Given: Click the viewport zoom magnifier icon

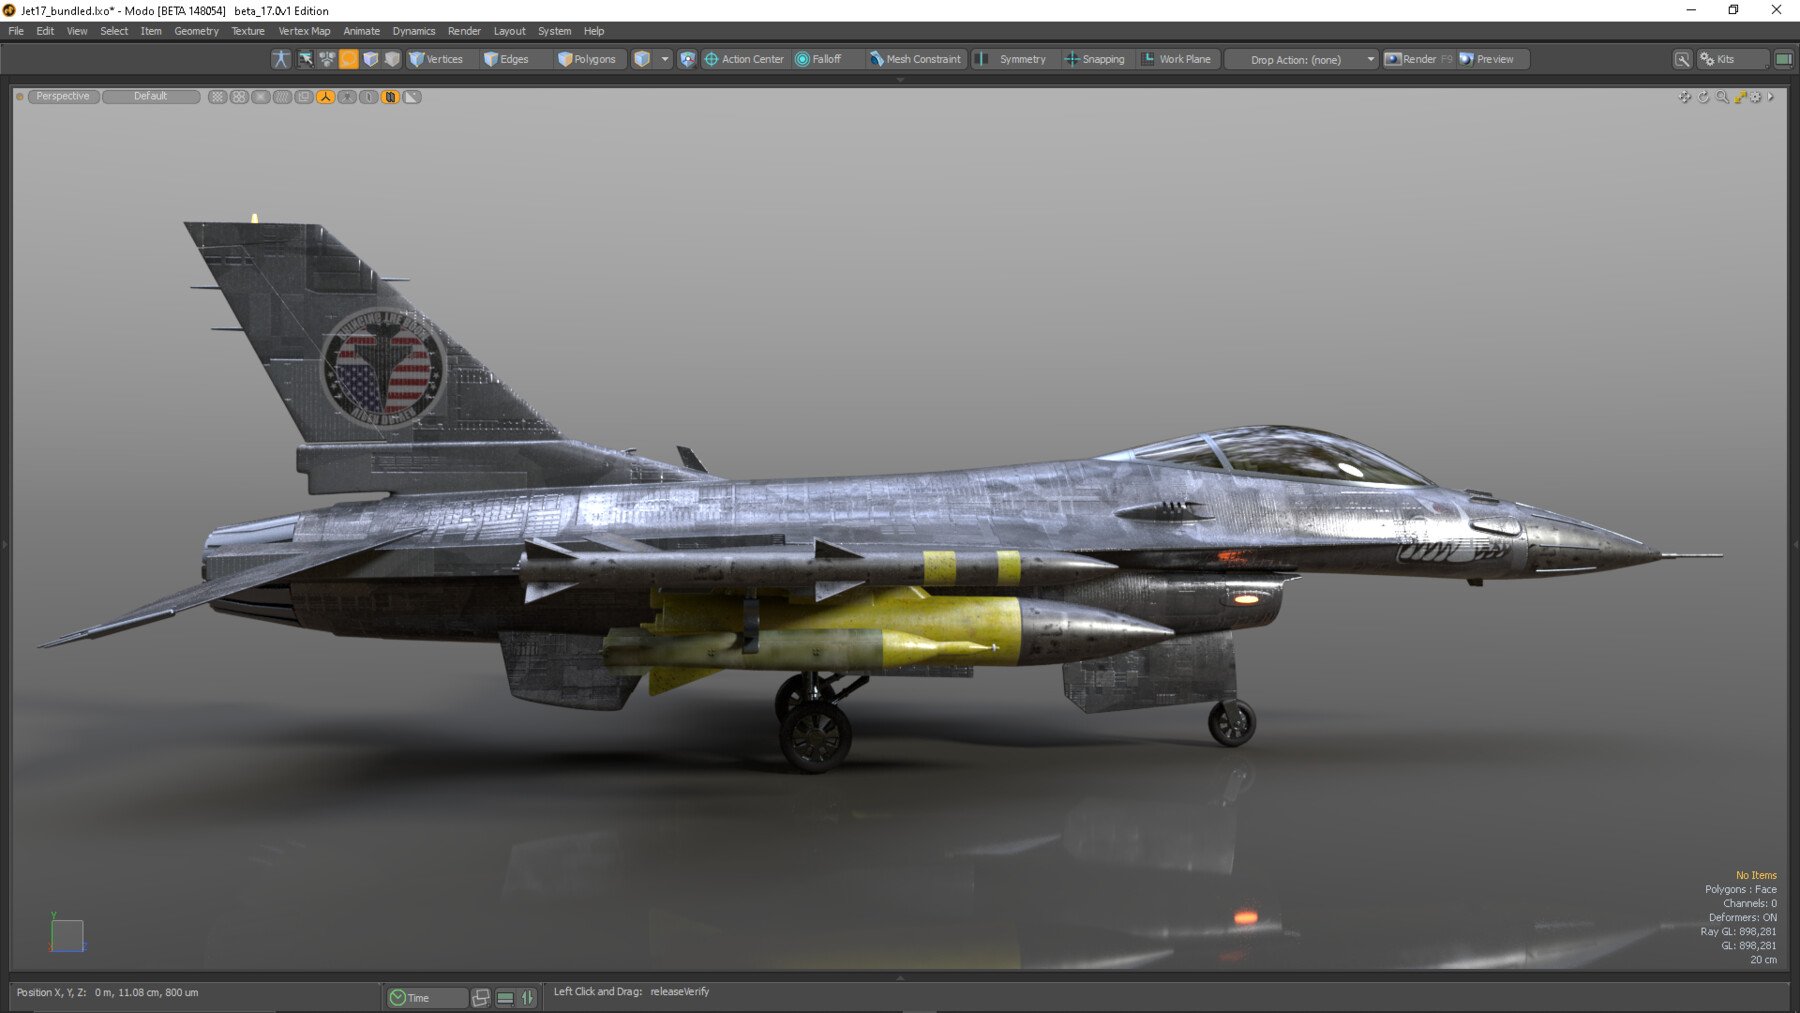Looking at the screenshot, I should [1722, 97].
